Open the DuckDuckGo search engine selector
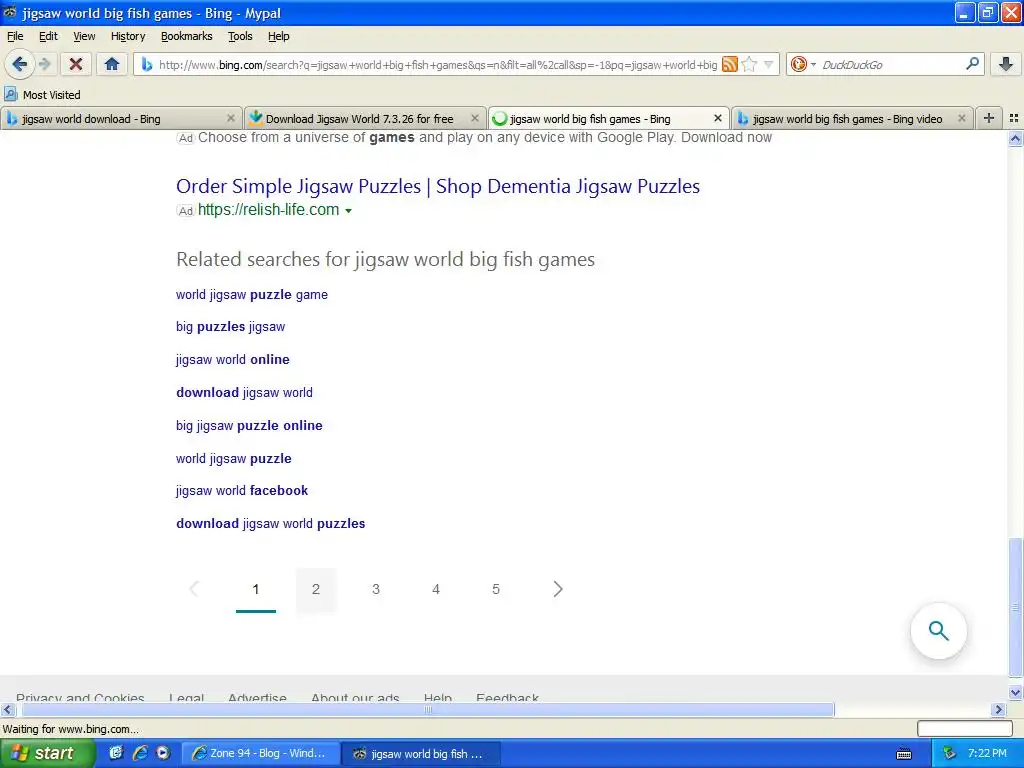The image size is (1024, 768). pos(803,64)
